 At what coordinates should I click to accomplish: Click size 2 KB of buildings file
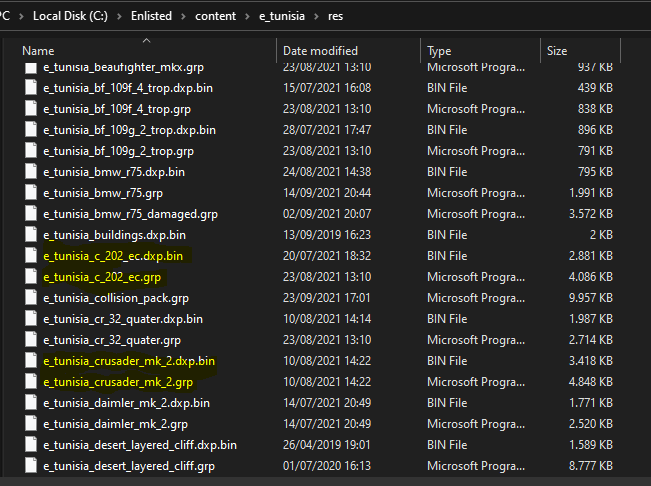pos(601,235)
